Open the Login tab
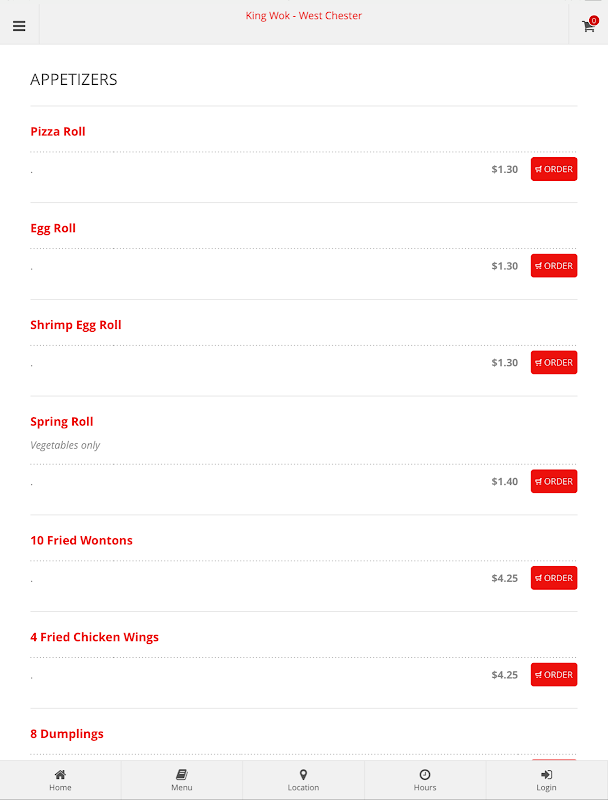The image size is (608, 800). pyautogui.click(x=546, y=780)
